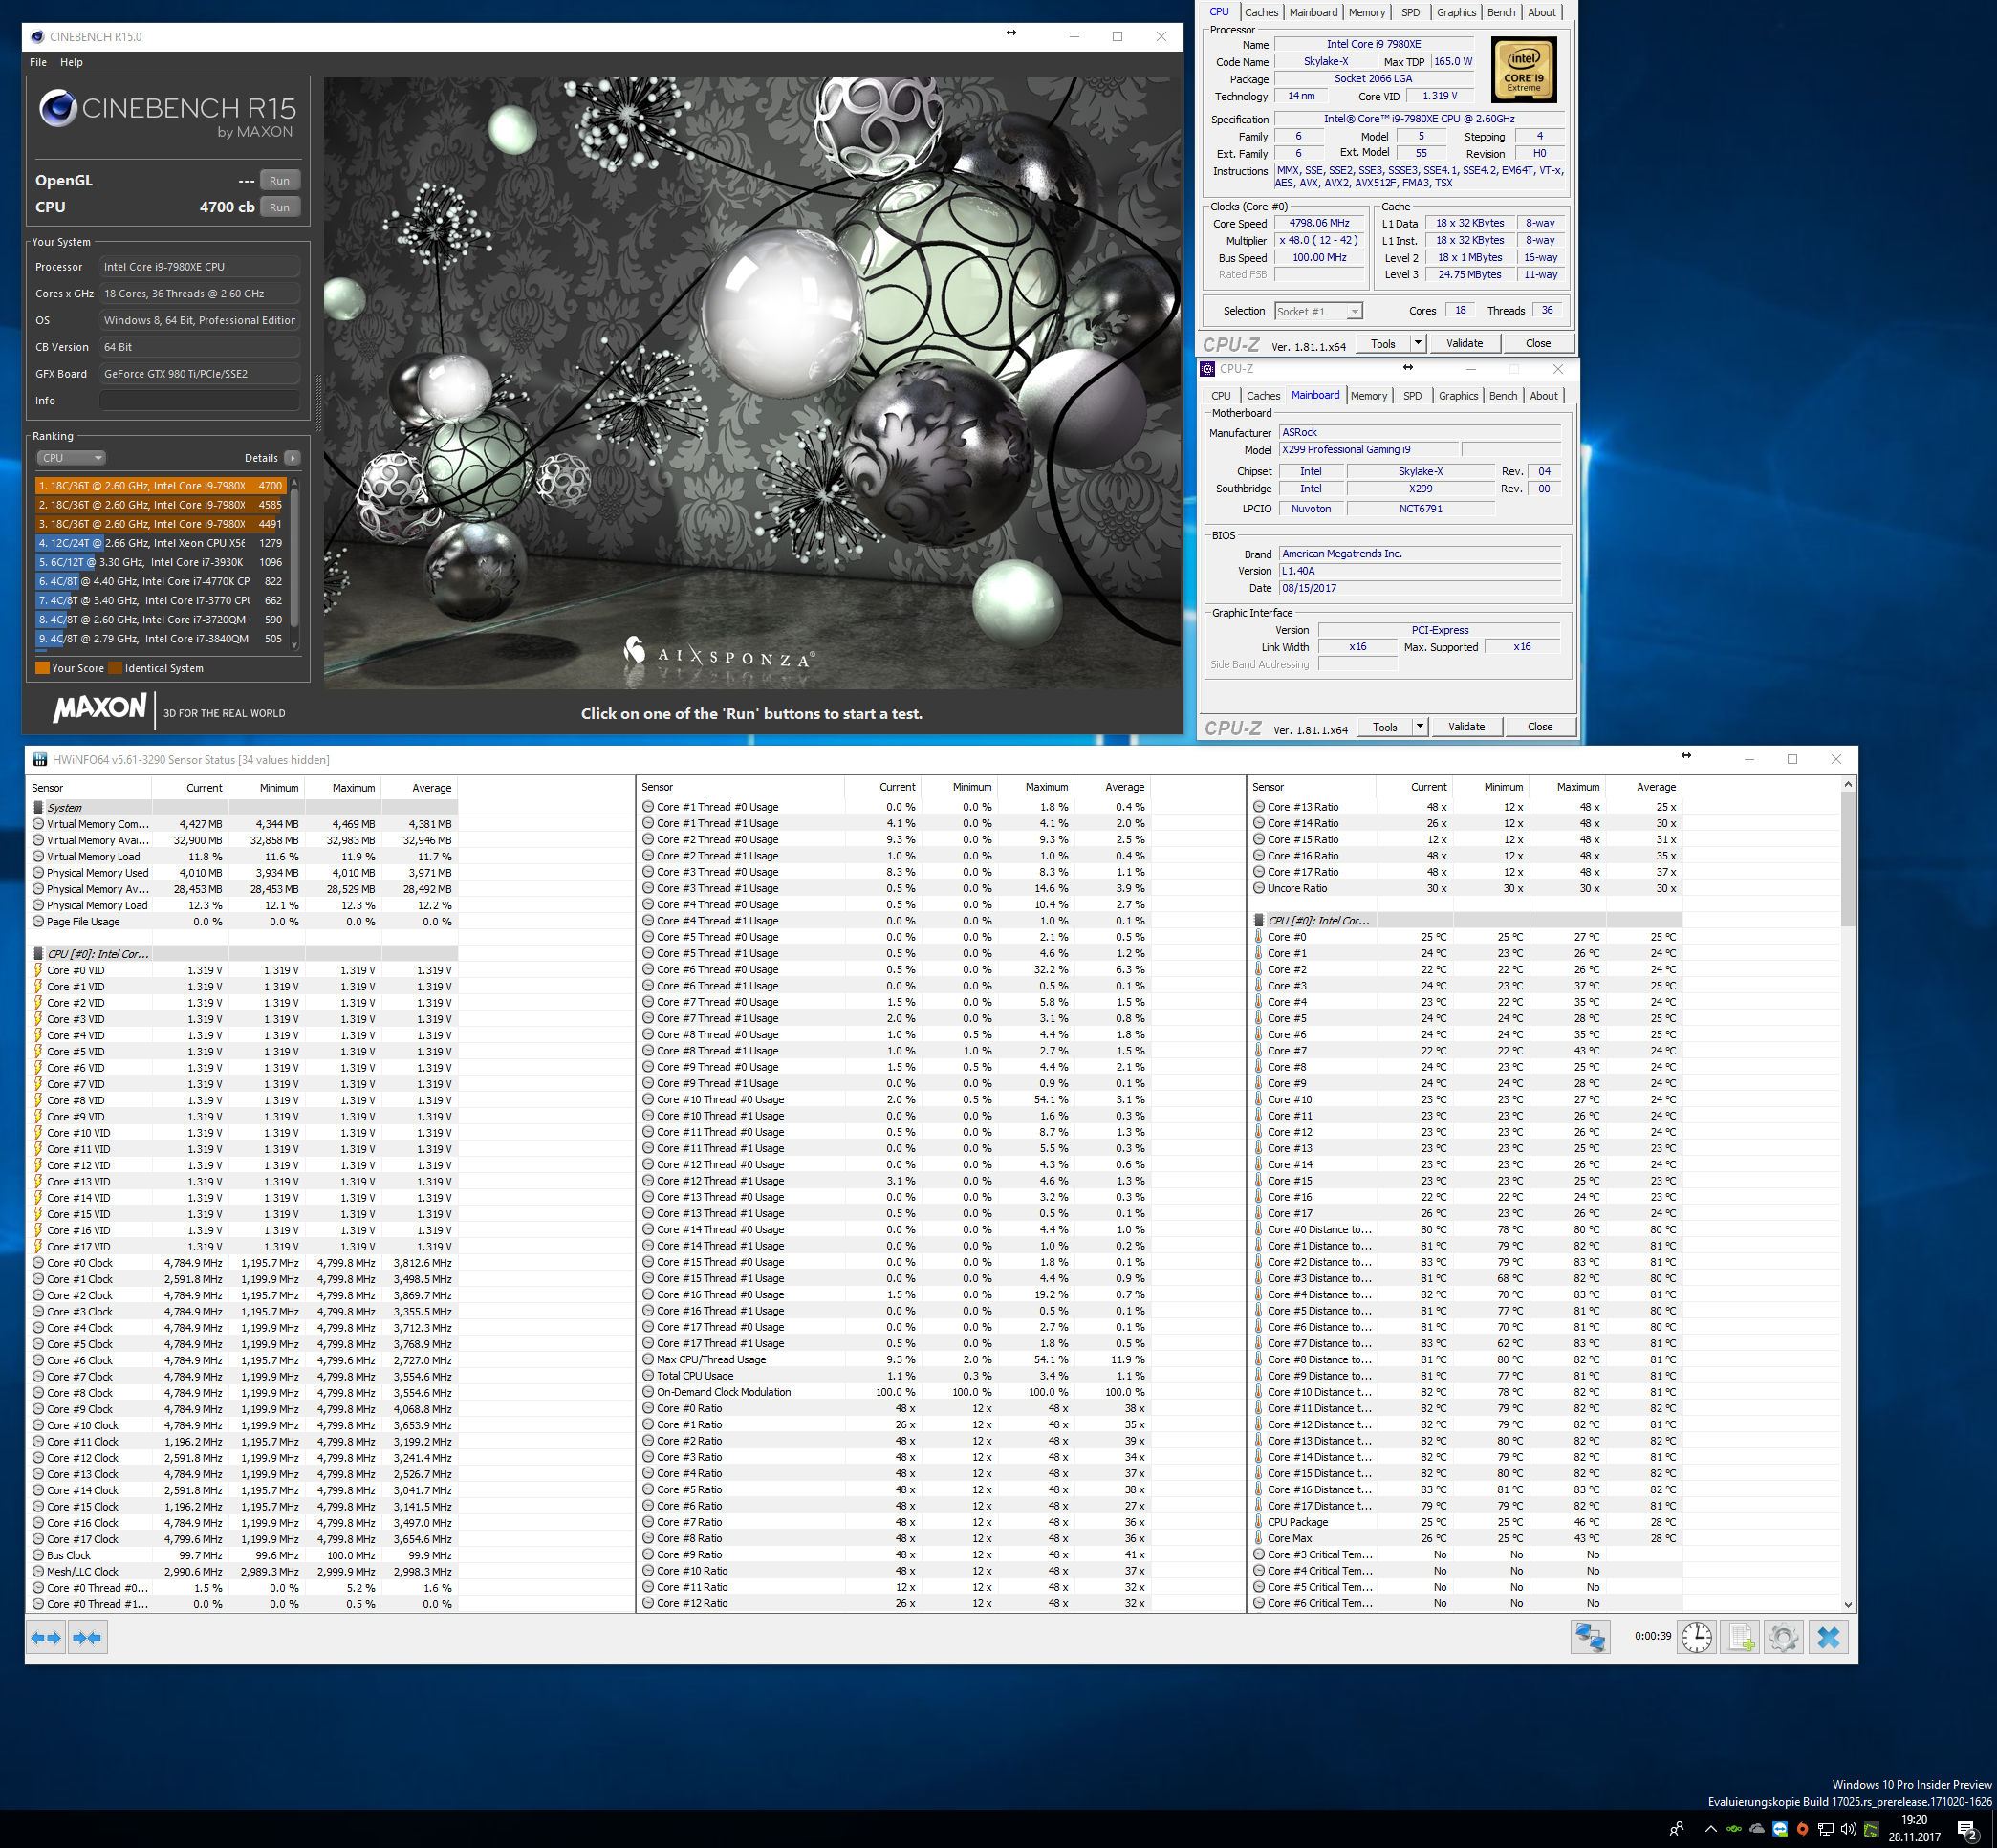Open the Cinebench File menu
This screenshot has width=1997, height=1848.
38,62
